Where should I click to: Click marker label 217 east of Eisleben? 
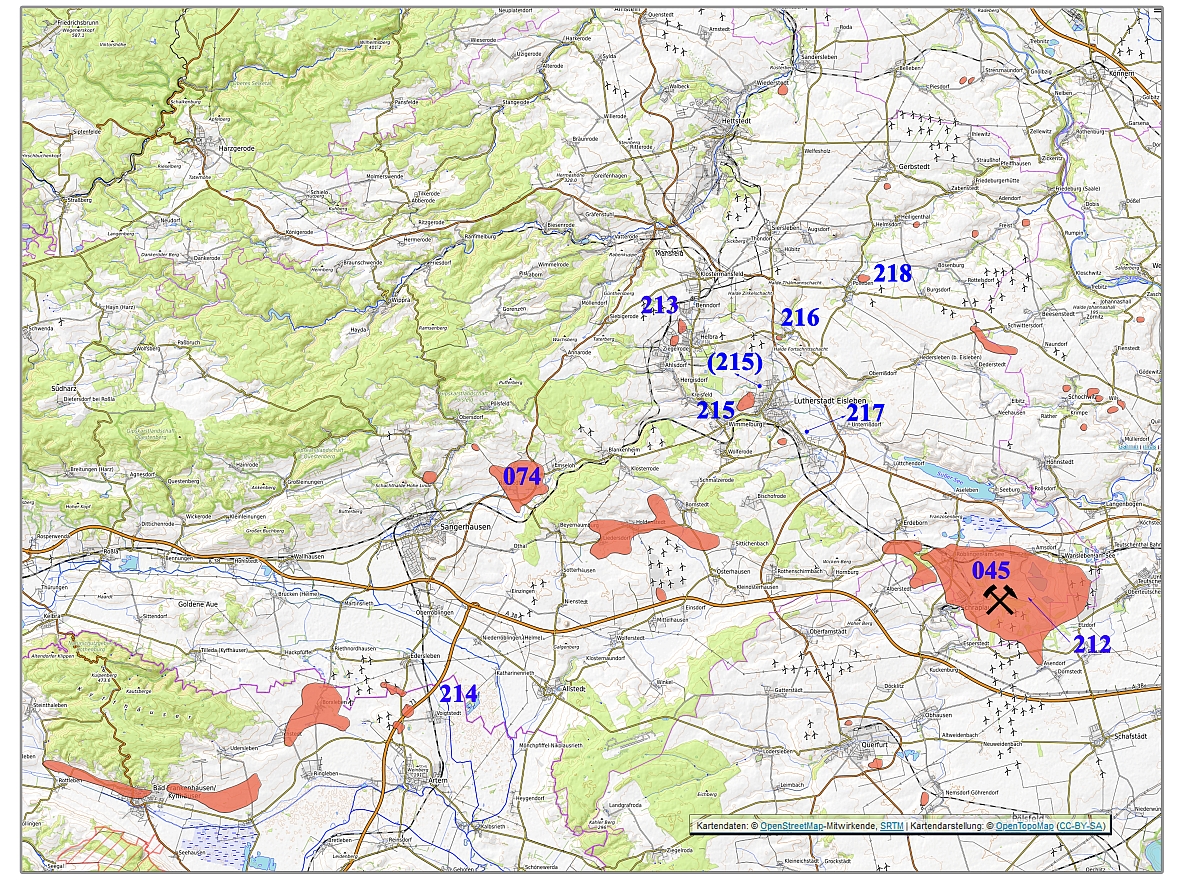[865, 412]
